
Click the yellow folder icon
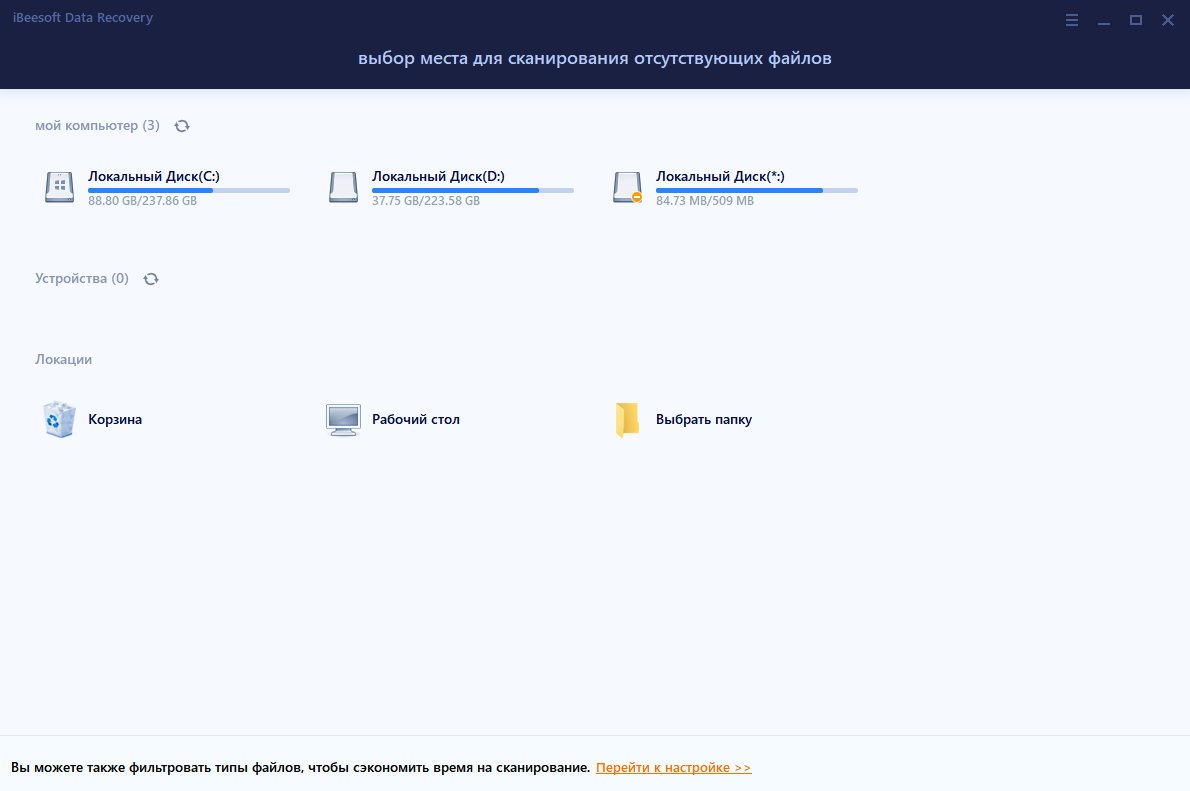point(627,420)
